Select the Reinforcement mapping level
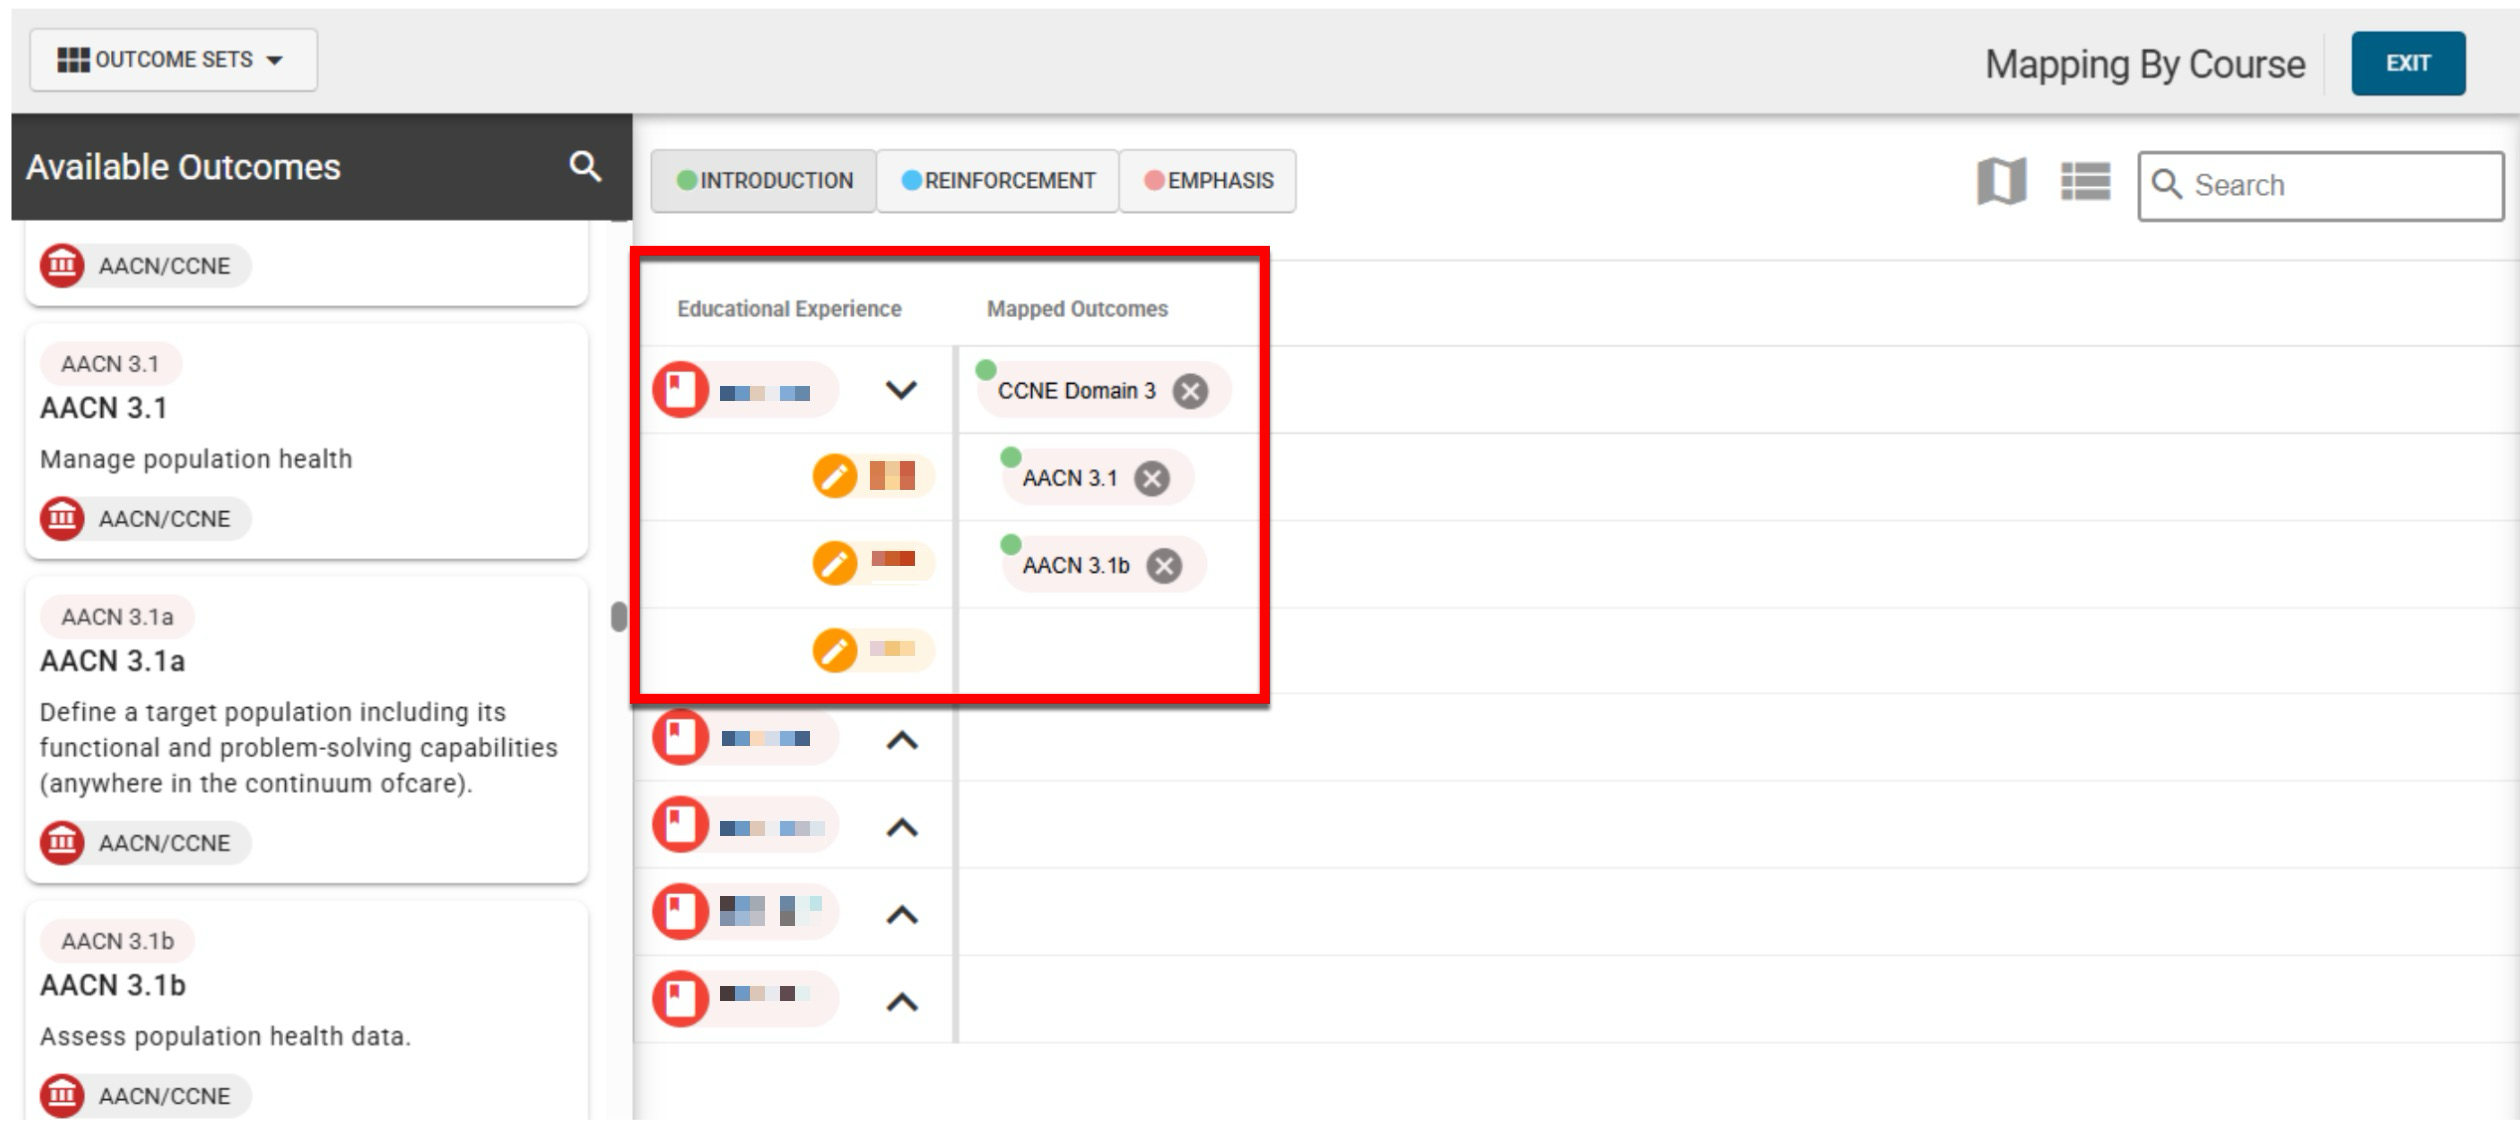This screenshot has width=2520, height=1136. coord(997,181)
